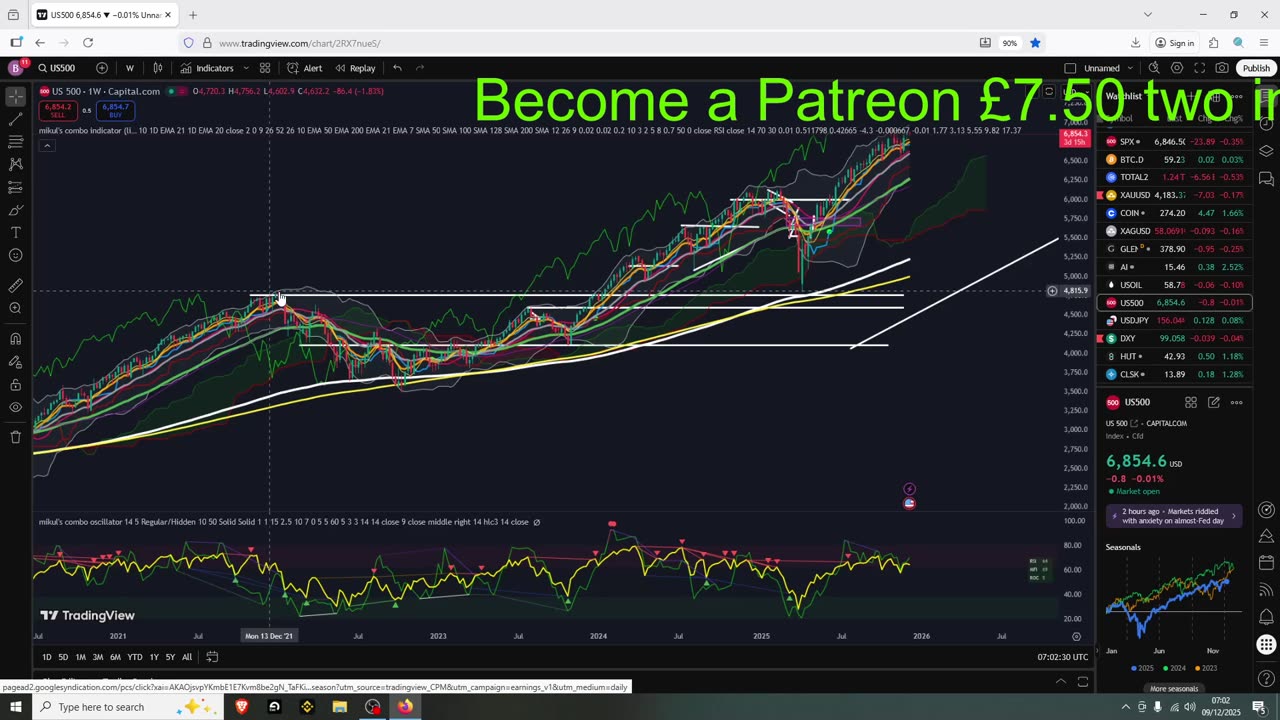Open the emoji icons tool
The width and height of the screenshot is (1280, 720).
pyautogui.click(x=15, y=255)
